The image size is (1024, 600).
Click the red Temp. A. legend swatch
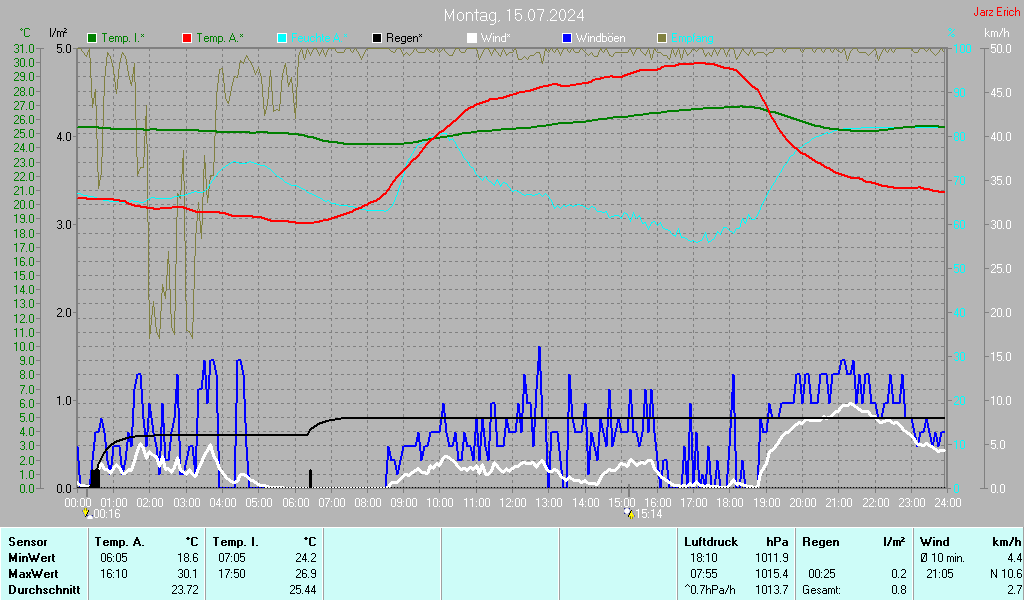(187, 39)
